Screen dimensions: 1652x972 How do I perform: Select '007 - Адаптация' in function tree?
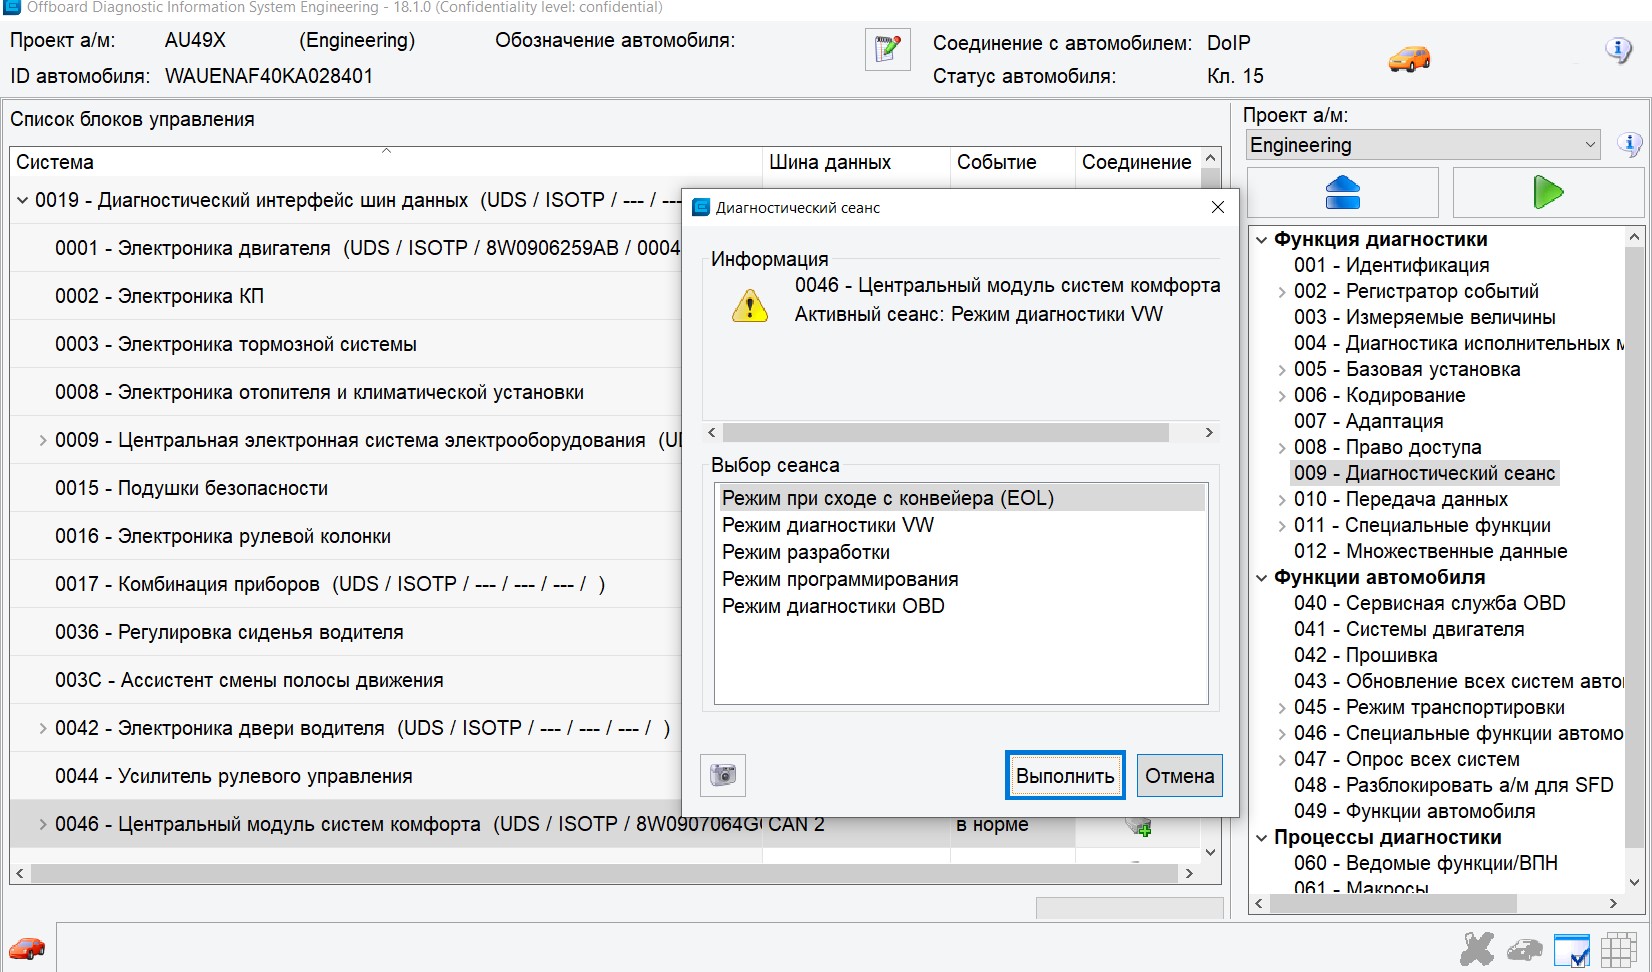(x=1394, y=421)
